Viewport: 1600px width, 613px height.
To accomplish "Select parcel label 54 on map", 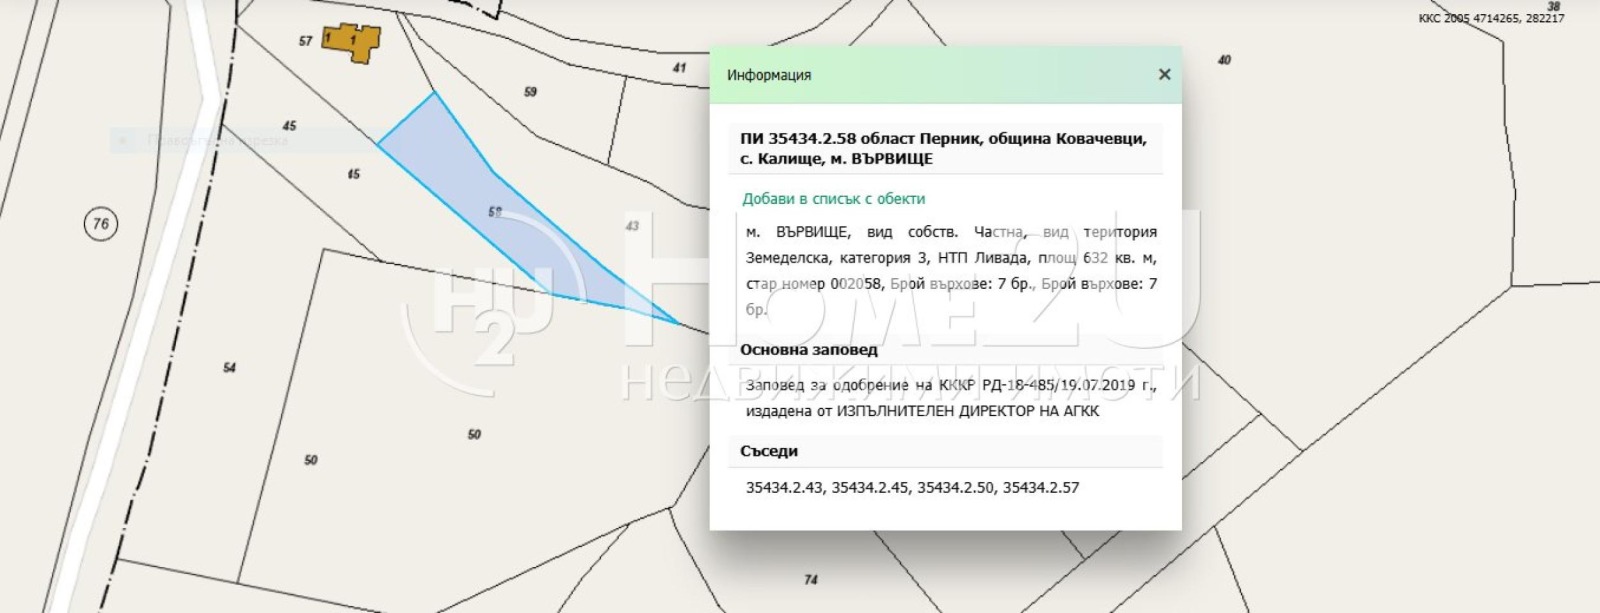I will click(x=230, y=368).
